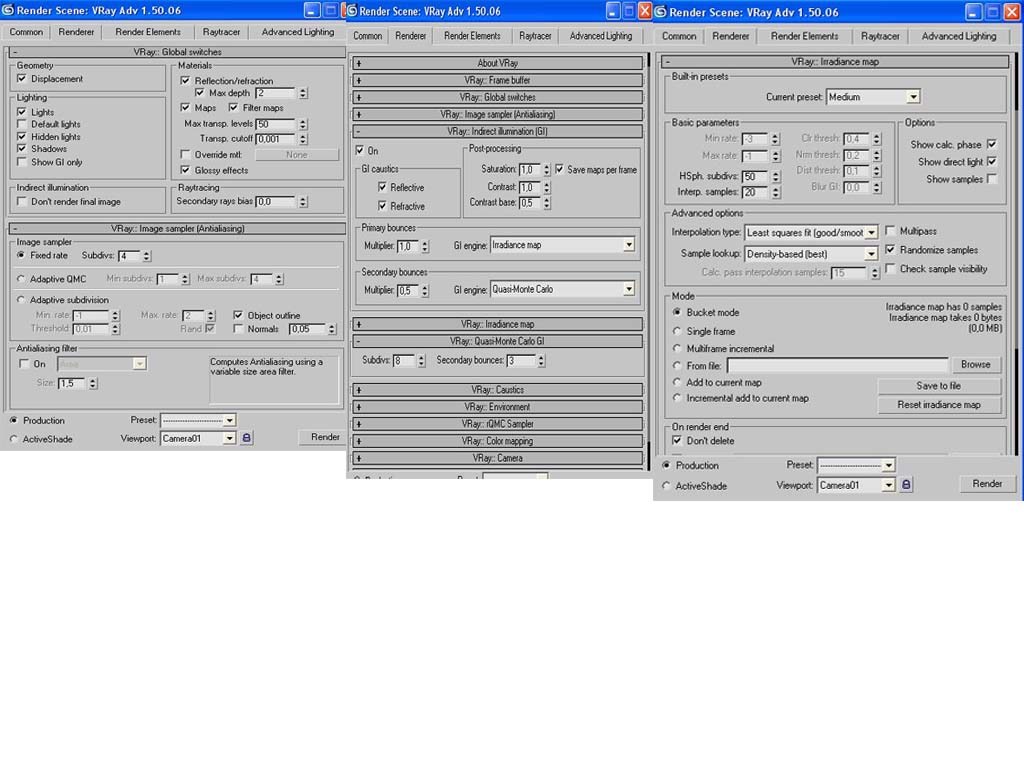Enable Show samples checkbox
The width and height of the screenshot is (1024, 768).
point(992,179)
